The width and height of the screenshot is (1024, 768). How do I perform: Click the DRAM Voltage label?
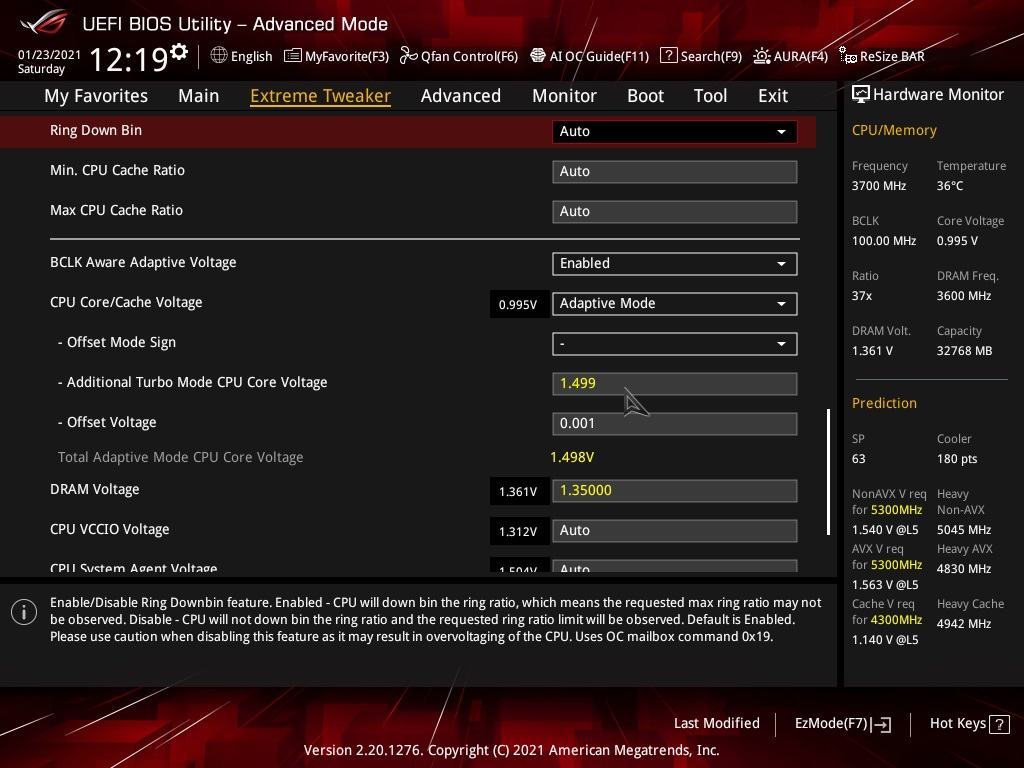click(95, 489)
